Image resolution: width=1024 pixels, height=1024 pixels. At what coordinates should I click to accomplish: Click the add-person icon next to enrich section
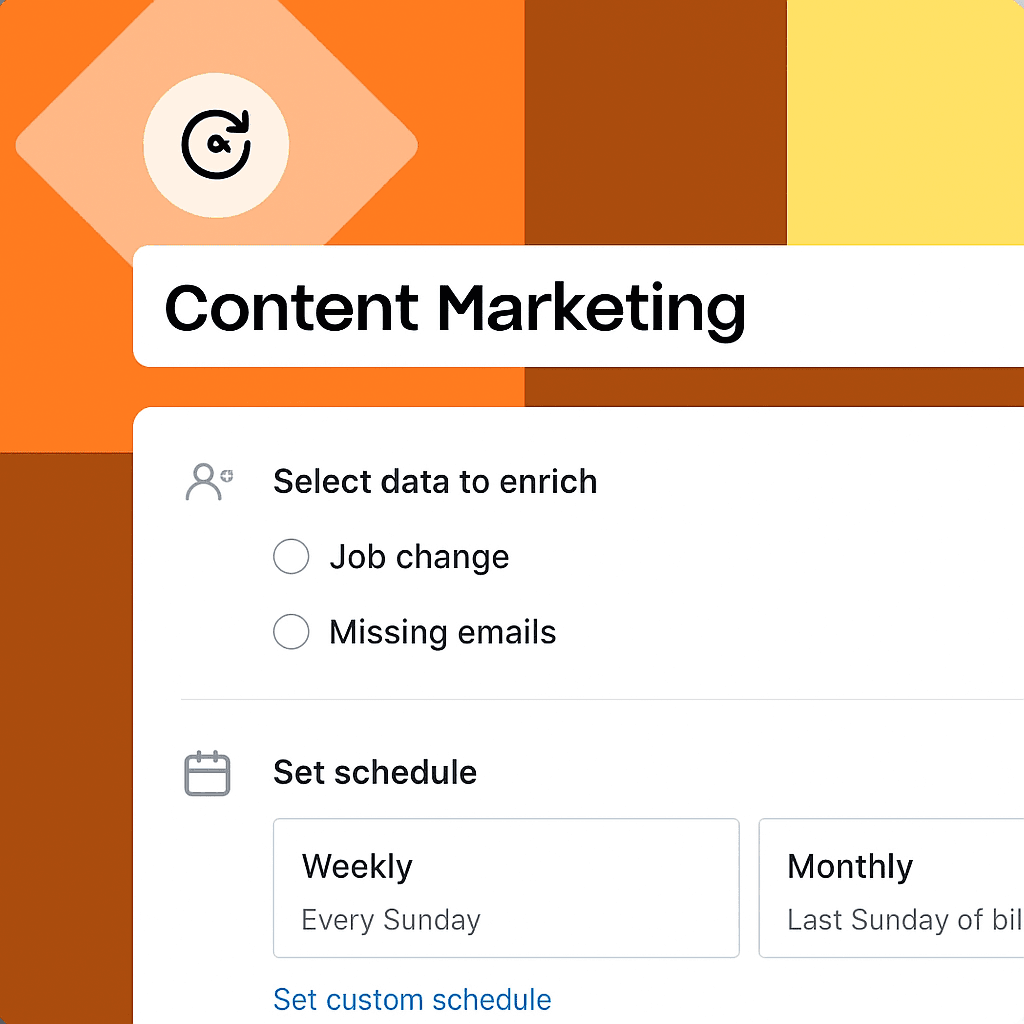(x=208, y=481)
